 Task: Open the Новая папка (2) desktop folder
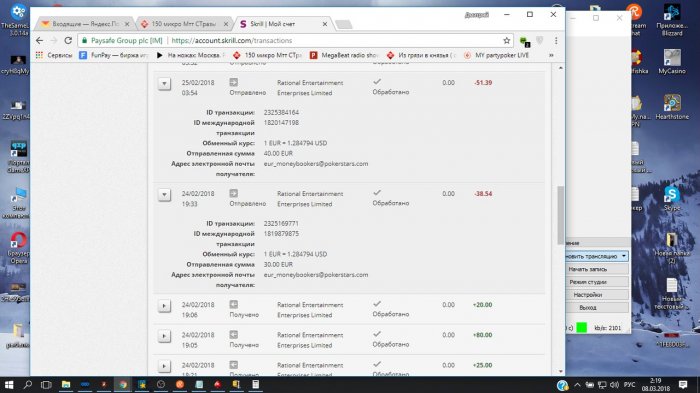point(672,248)
